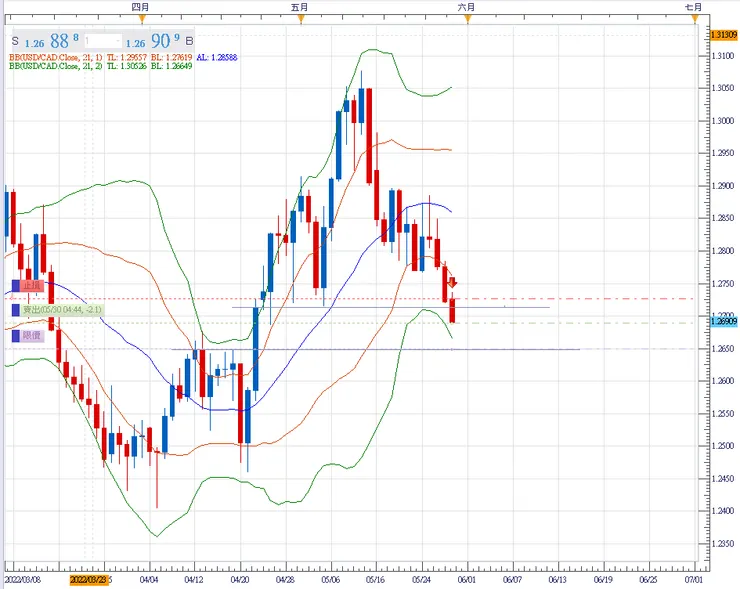This screenshot has width=740, height=589.
Task: Click the 2022/03/08 date on time axis
Action: pos(23,579)
